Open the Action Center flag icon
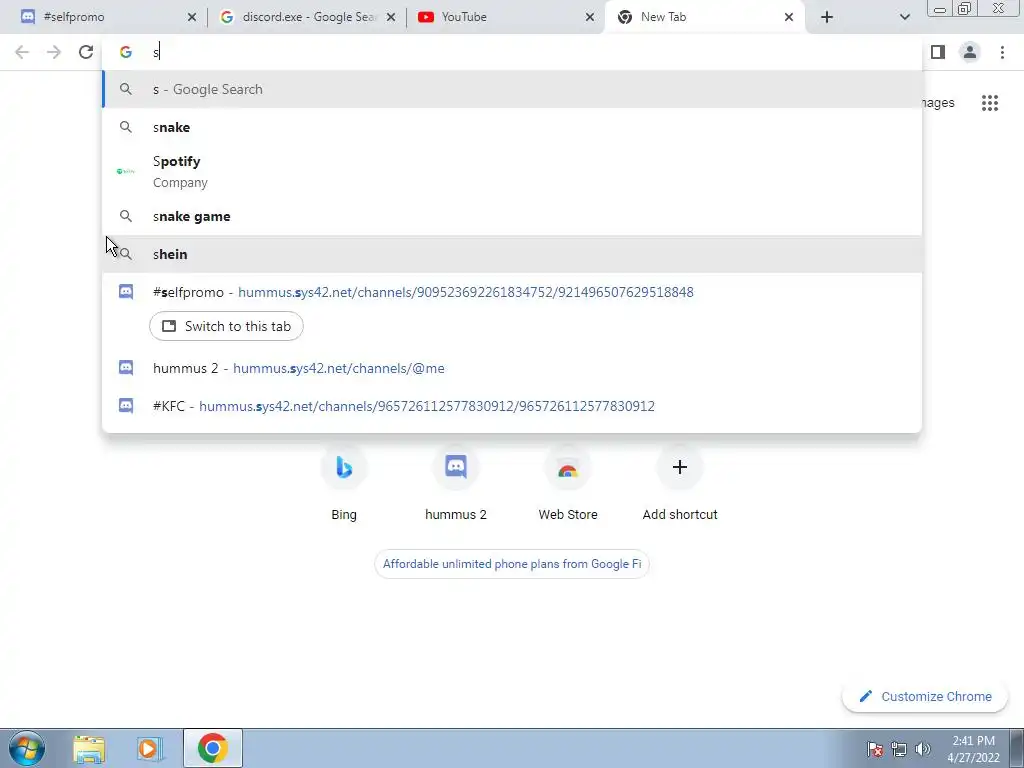Image resolution: width=1024 pixels, height=768 pixels. 875,749
